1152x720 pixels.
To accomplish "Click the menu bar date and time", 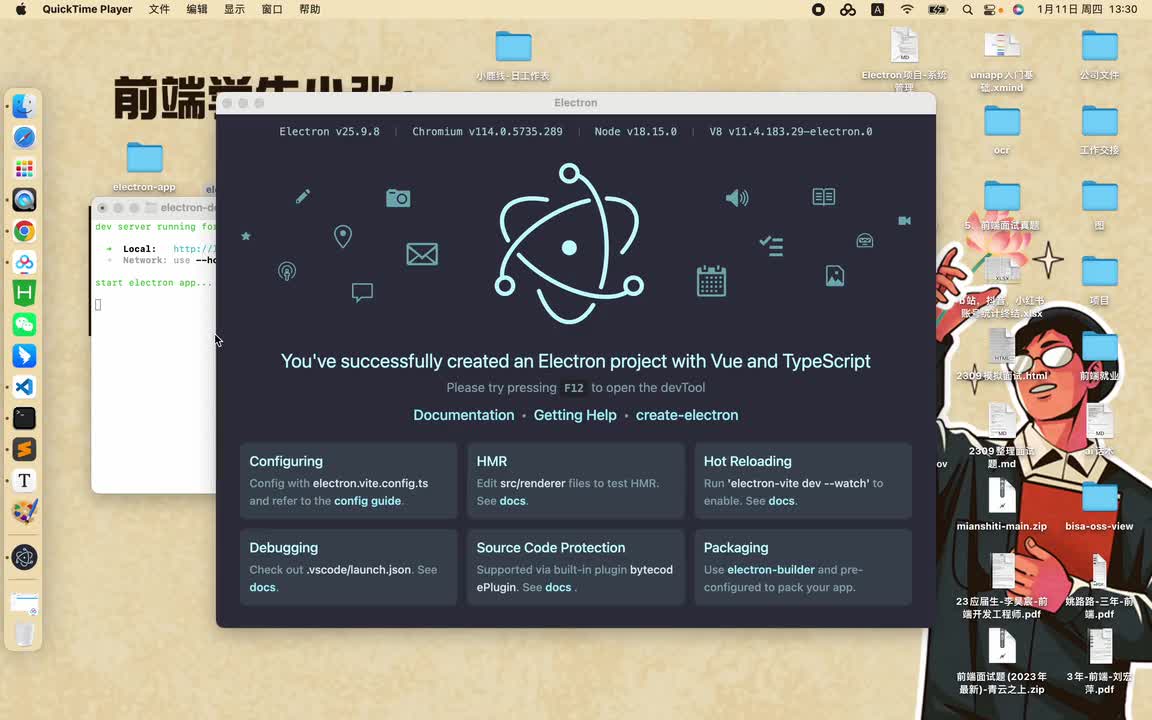I will point(1087,10).
